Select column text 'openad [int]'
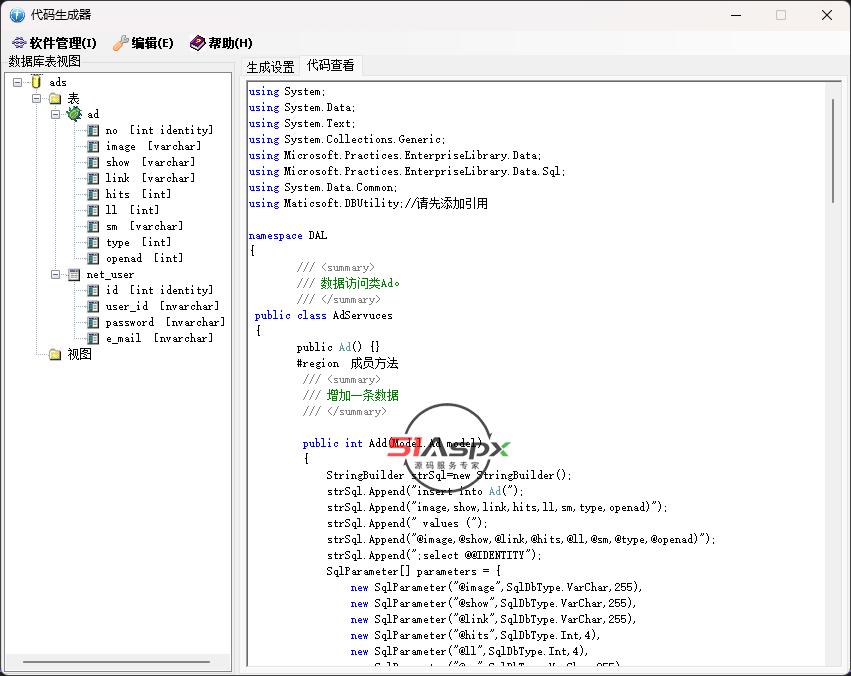Screen dimensions: 851x676 144,258
